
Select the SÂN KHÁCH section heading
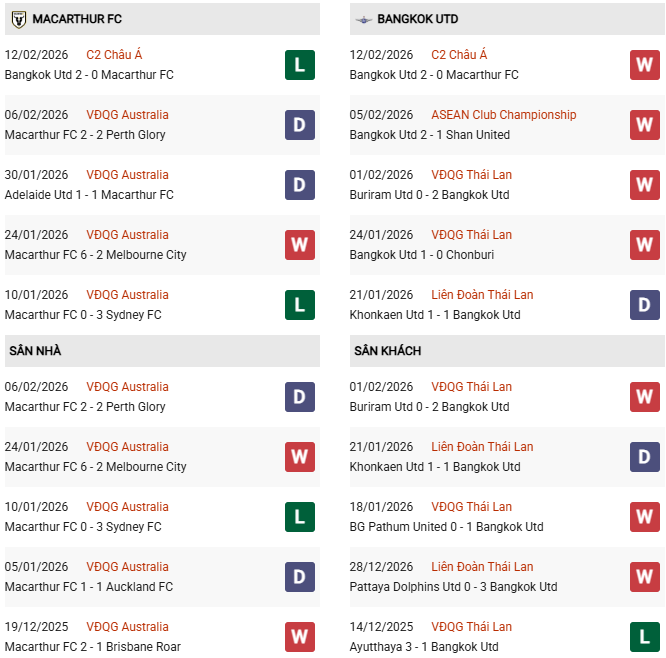click(387, 351)
